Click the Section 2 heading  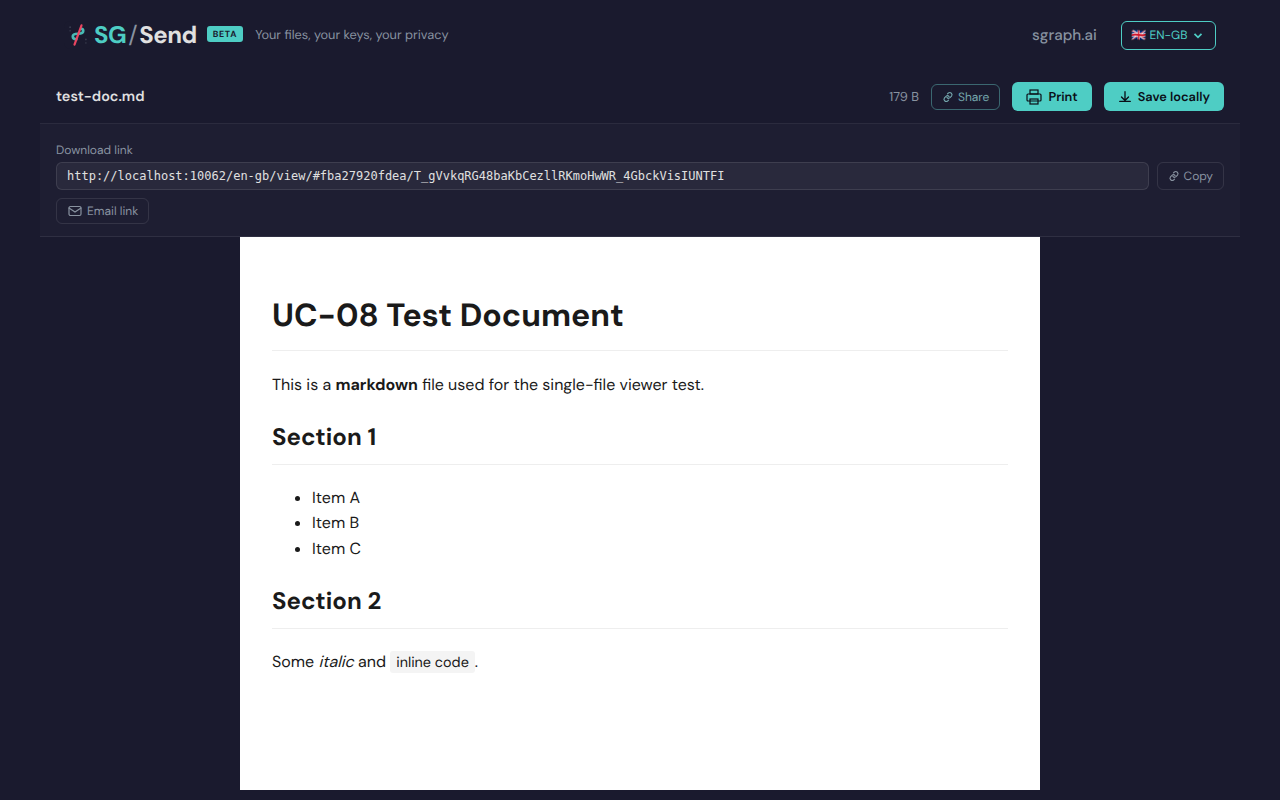tap(326, 601)
